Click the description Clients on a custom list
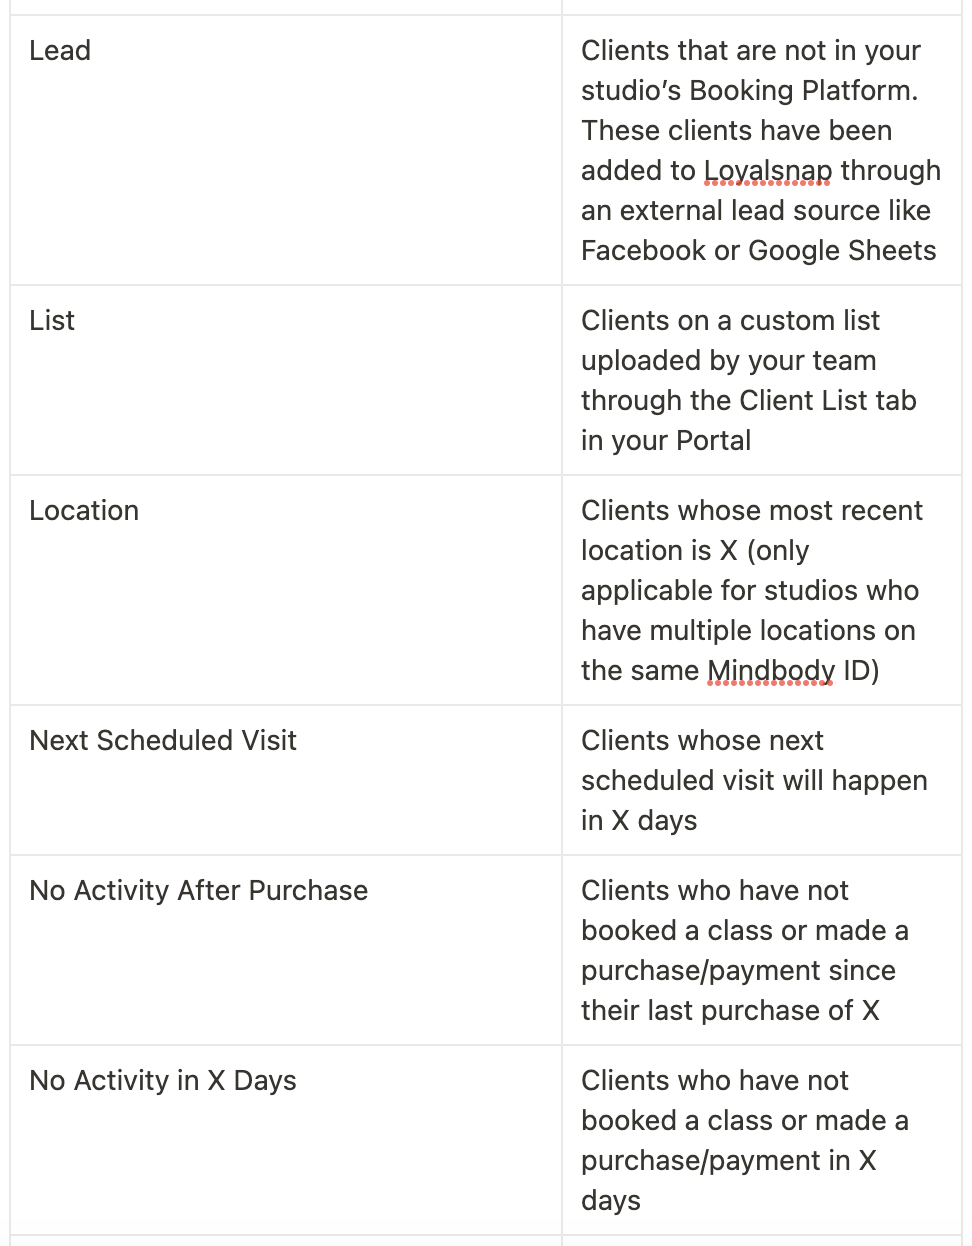This screenshot has height=1246, width=972. coord(749,380)
